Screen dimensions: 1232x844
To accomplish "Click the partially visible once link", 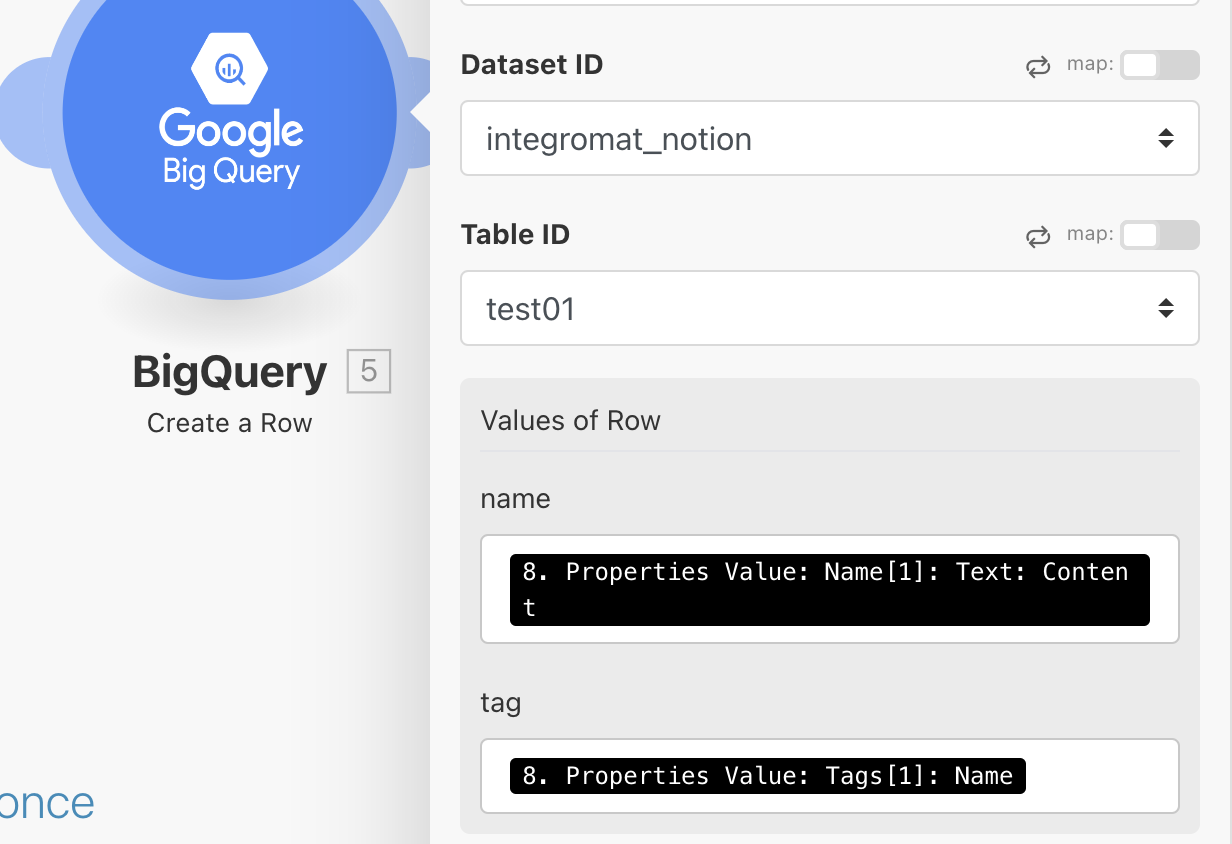I will coord(47,803).
